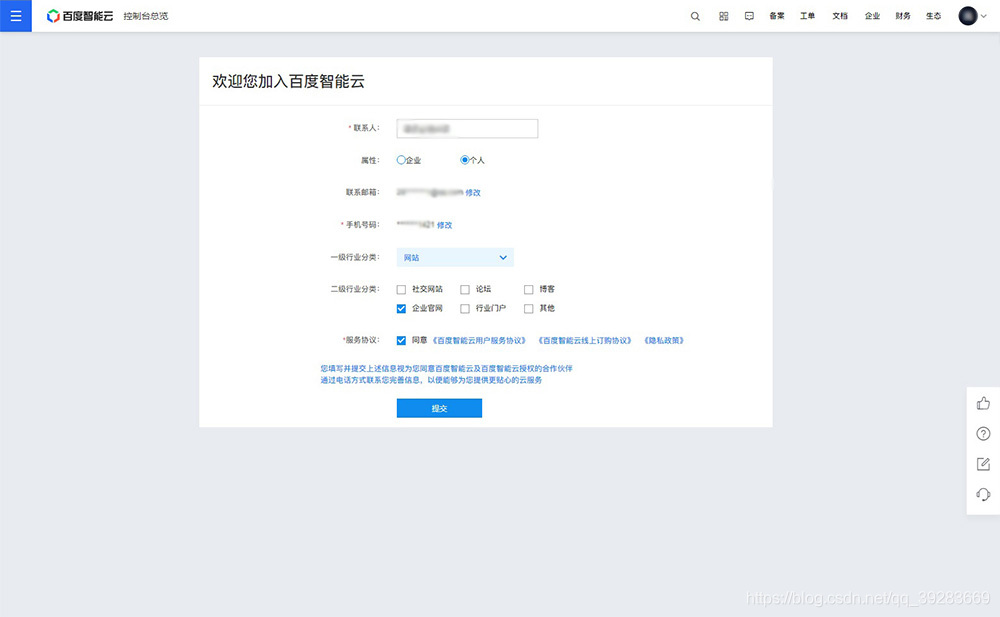The image size is (1000, 617).
Task: Open the message notification icon
Action: pyautogui.click(x=749, y=17)
